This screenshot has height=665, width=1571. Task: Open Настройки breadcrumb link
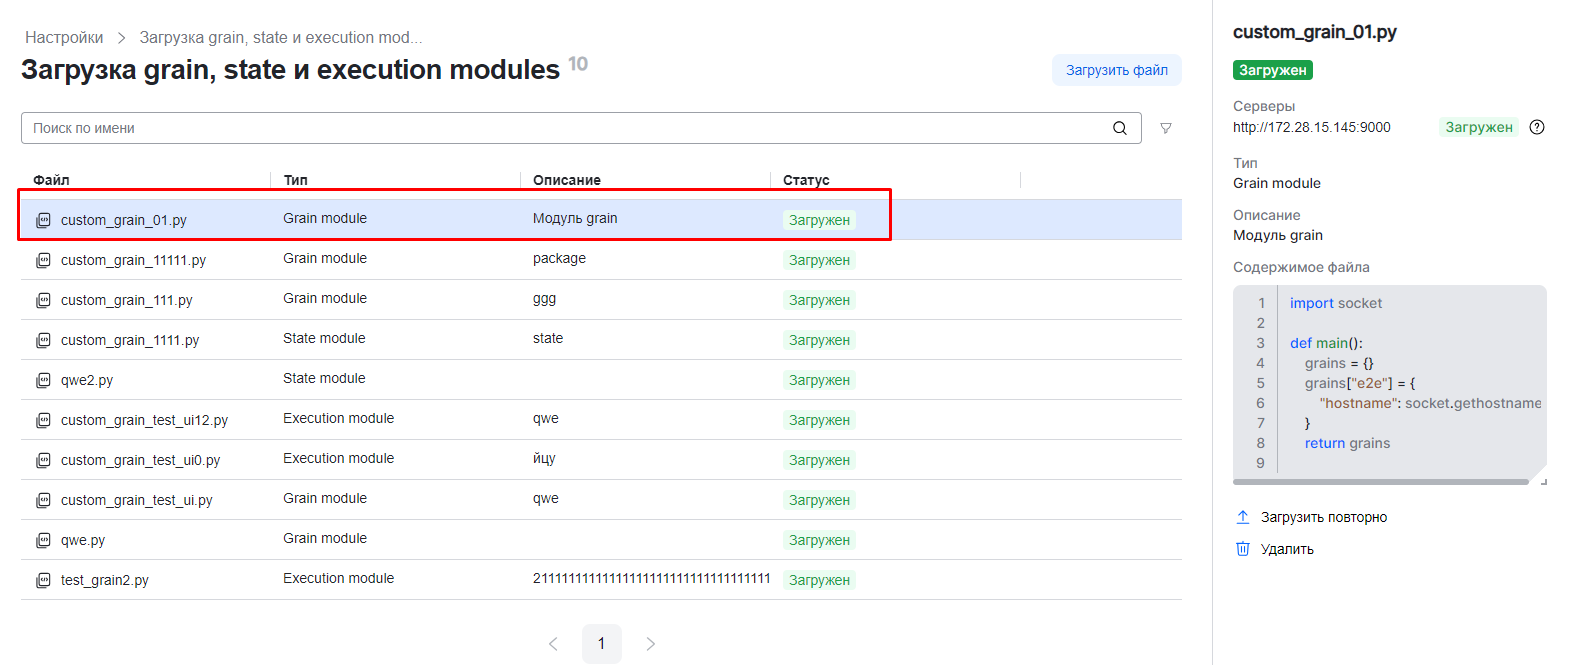[x=64, y=38]
